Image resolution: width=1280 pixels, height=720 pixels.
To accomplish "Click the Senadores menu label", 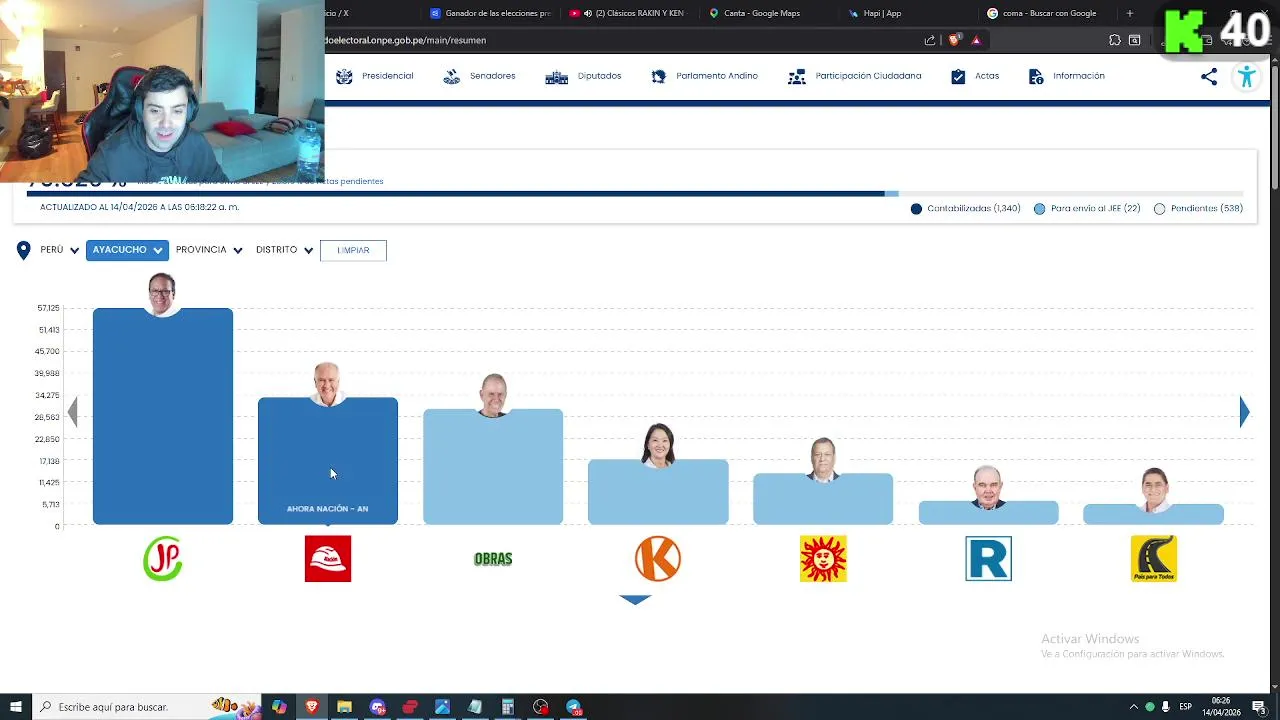I will point(492,76).
